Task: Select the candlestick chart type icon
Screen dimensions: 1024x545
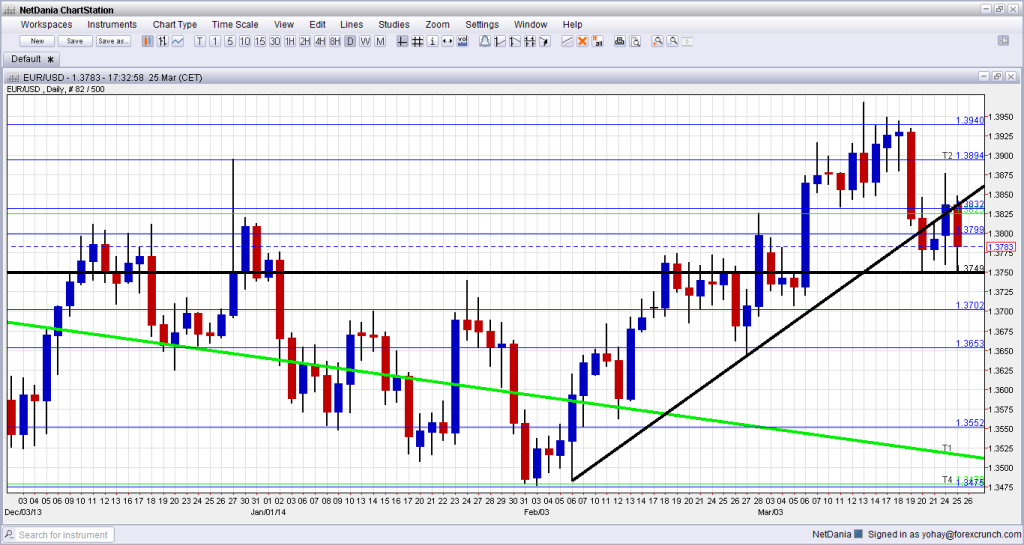Action: click(x=148, y=41)
